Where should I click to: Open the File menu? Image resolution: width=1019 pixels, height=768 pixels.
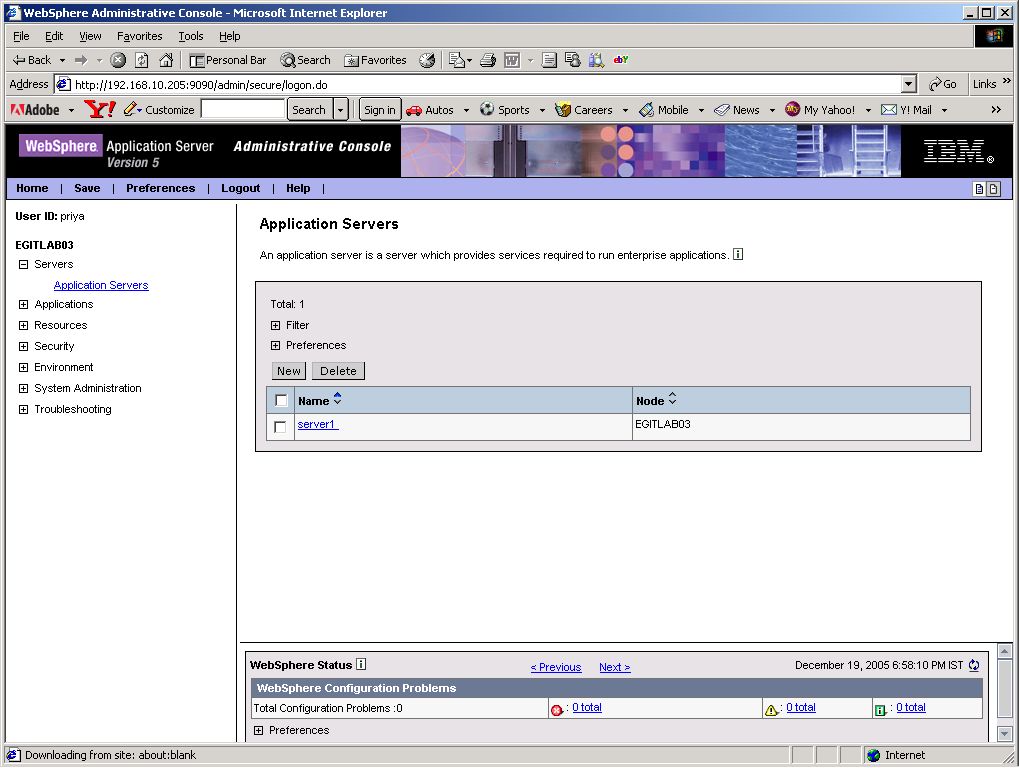[x=21, y=36]
